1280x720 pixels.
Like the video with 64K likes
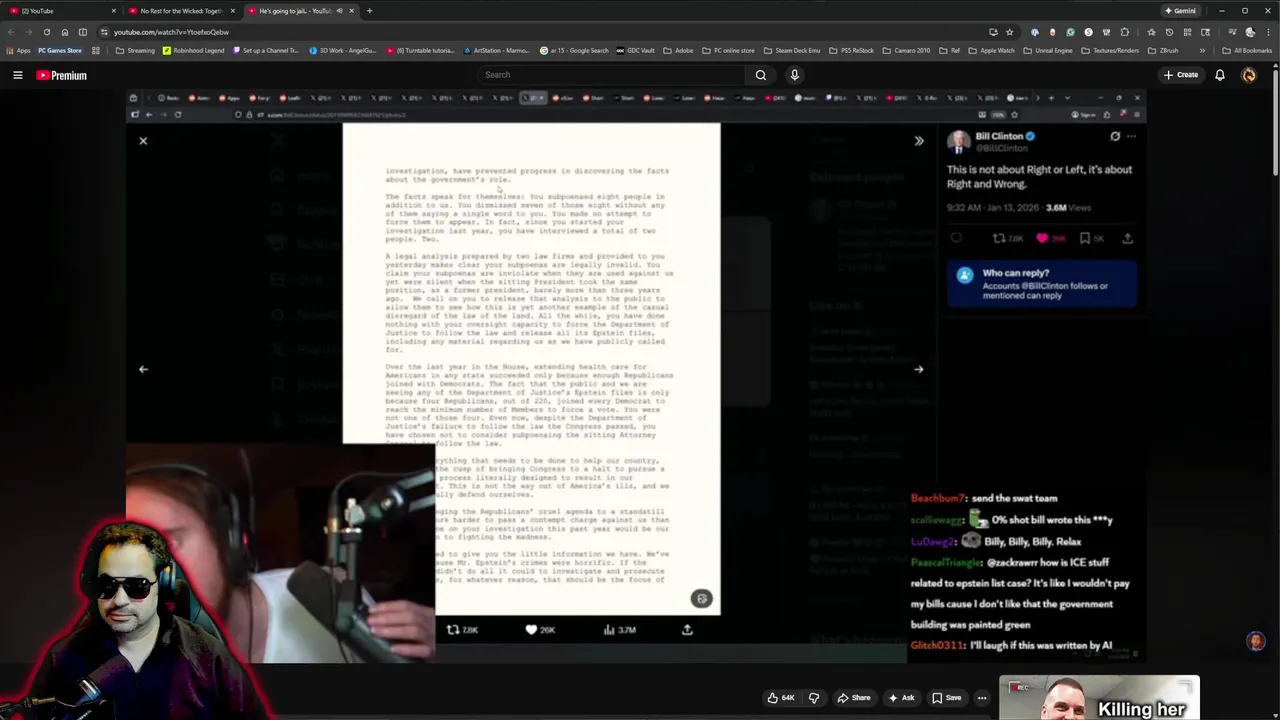pyautogui.click(x=781, y=698)
